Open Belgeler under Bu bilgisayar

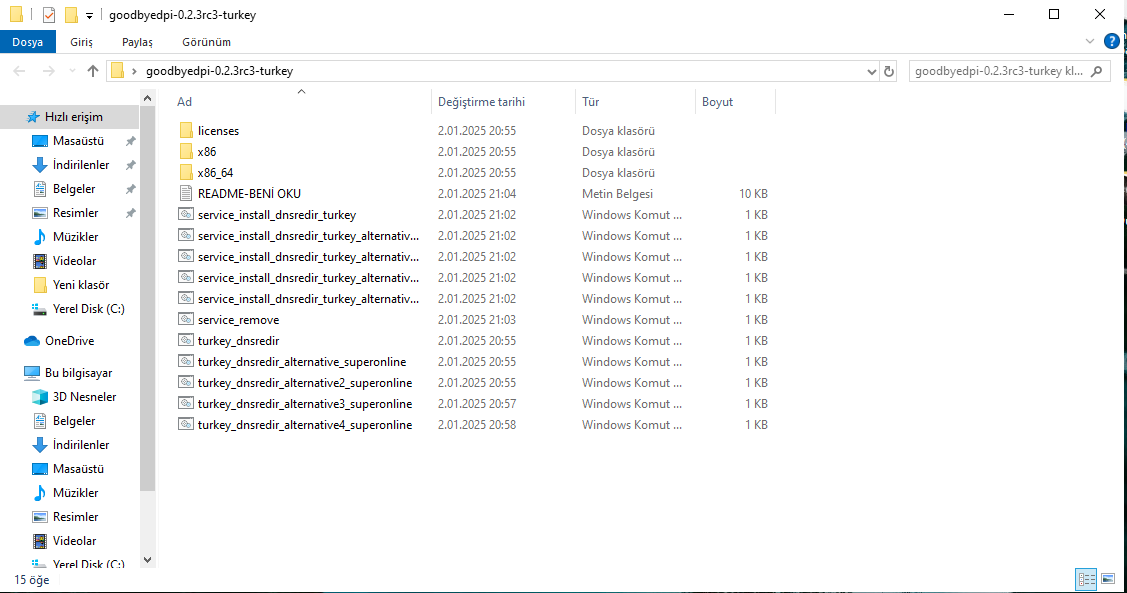pyautogui.click(x=74, y=420)
